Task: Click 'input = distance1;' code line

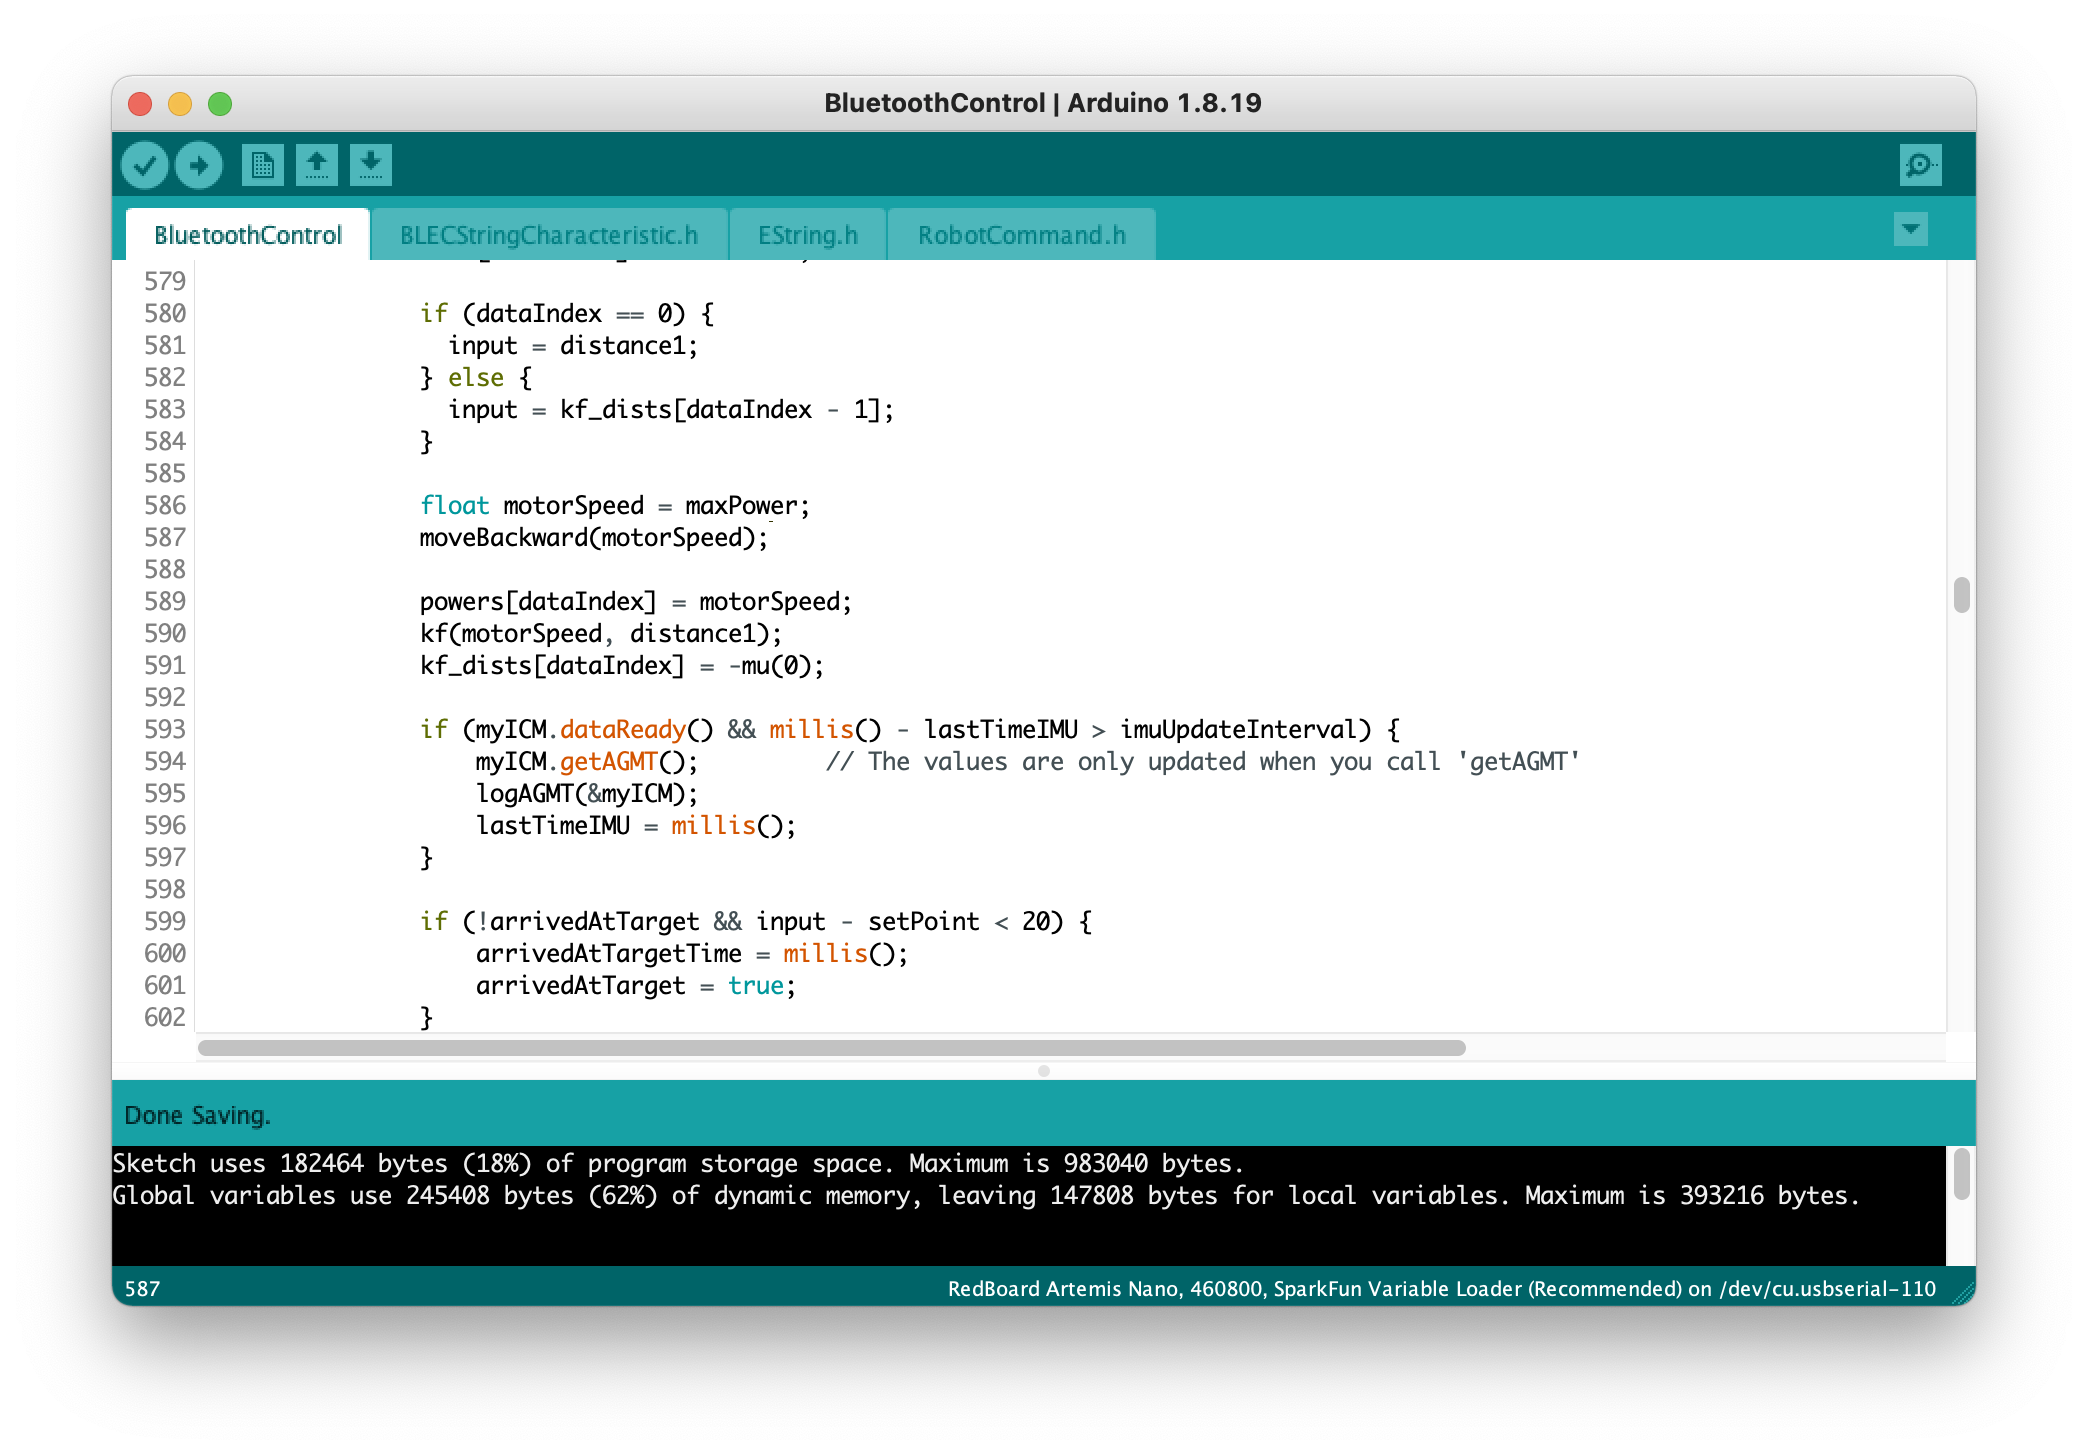Action: pyautogui.click(x=573, y=346)
